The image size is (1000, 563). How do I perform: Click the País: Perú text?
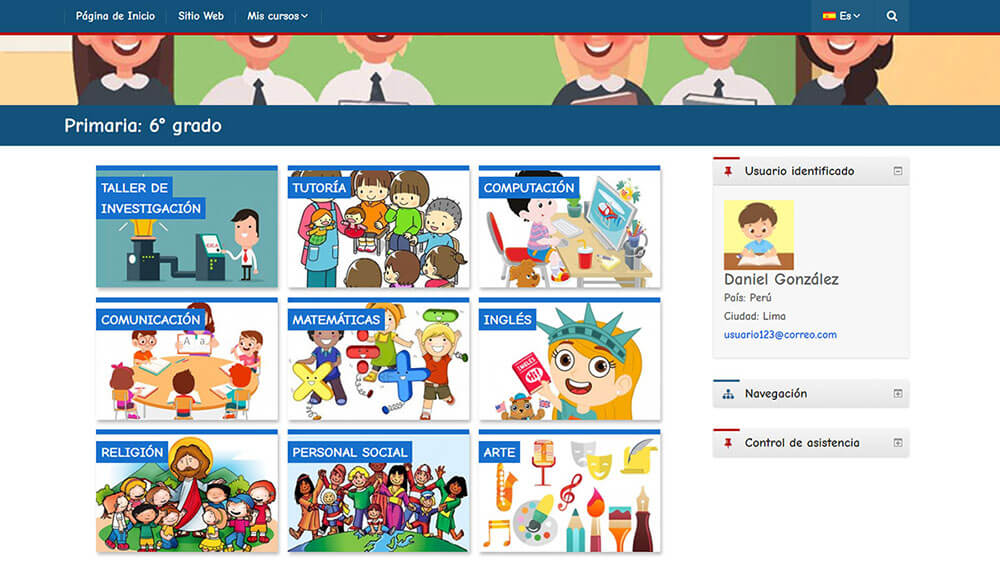coord(747,298)
